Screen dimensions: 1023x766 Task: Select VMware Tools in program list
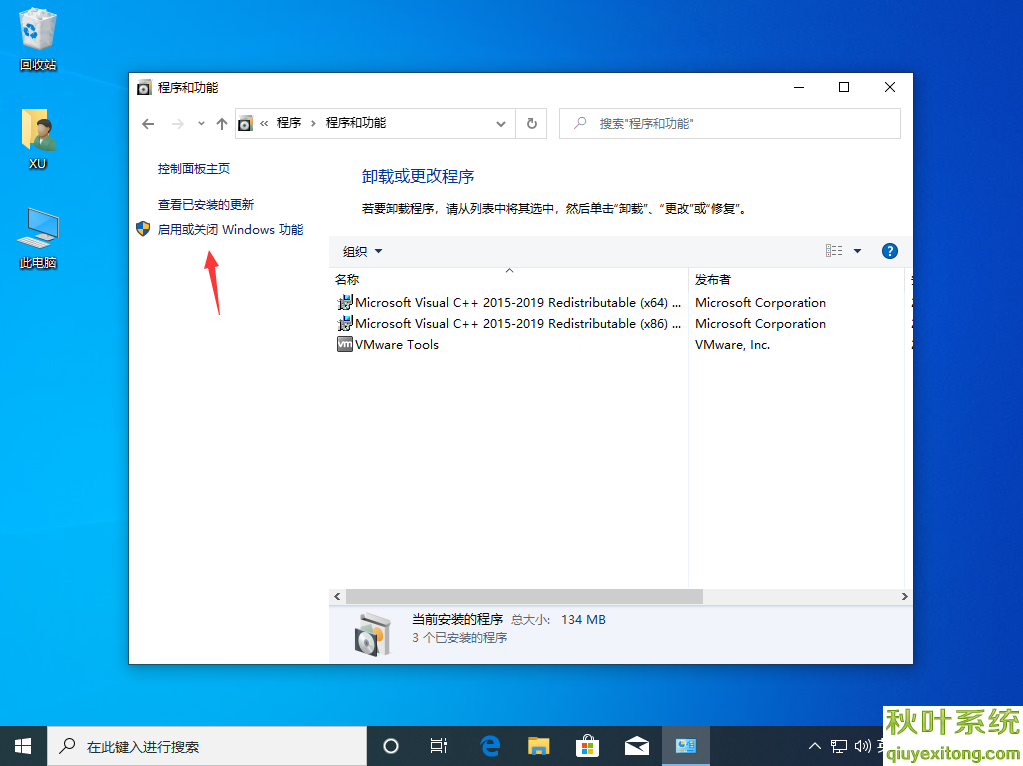pos(396,345)
